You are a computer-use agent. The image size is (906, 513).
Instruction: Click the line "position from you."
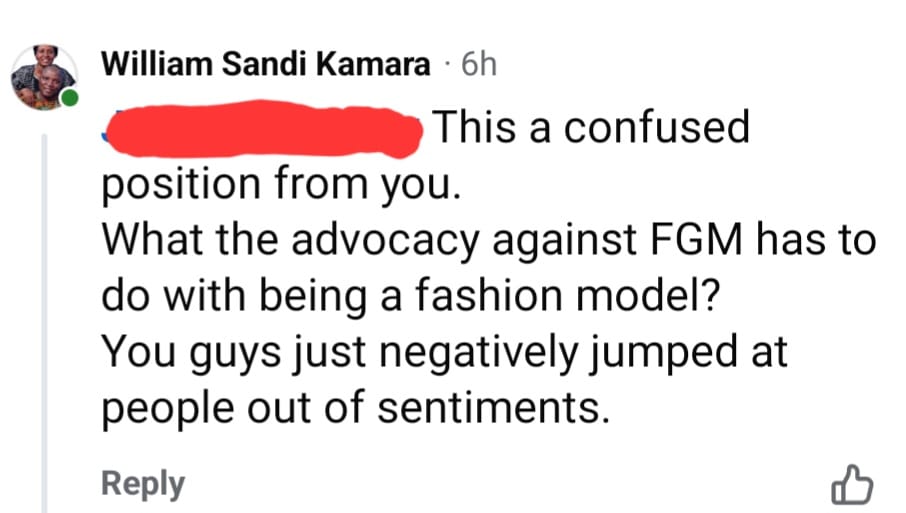point(280,185)
